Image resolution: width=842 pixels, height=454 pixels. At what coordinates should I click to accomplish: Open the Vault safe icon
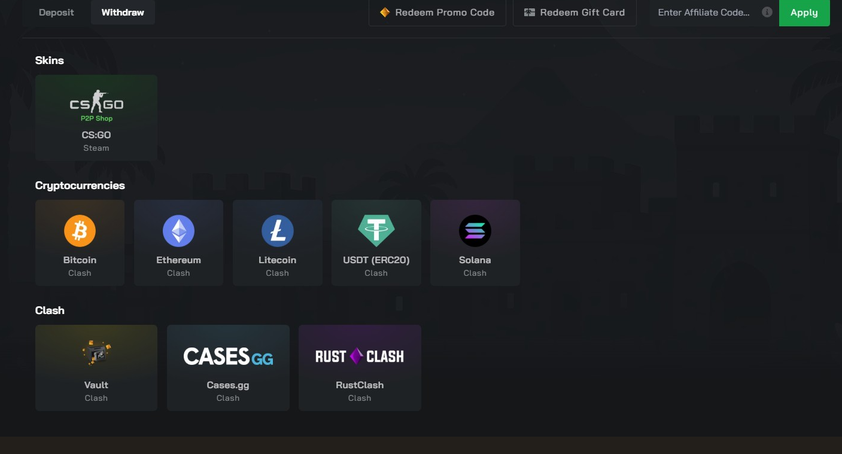tap(96, 352)
